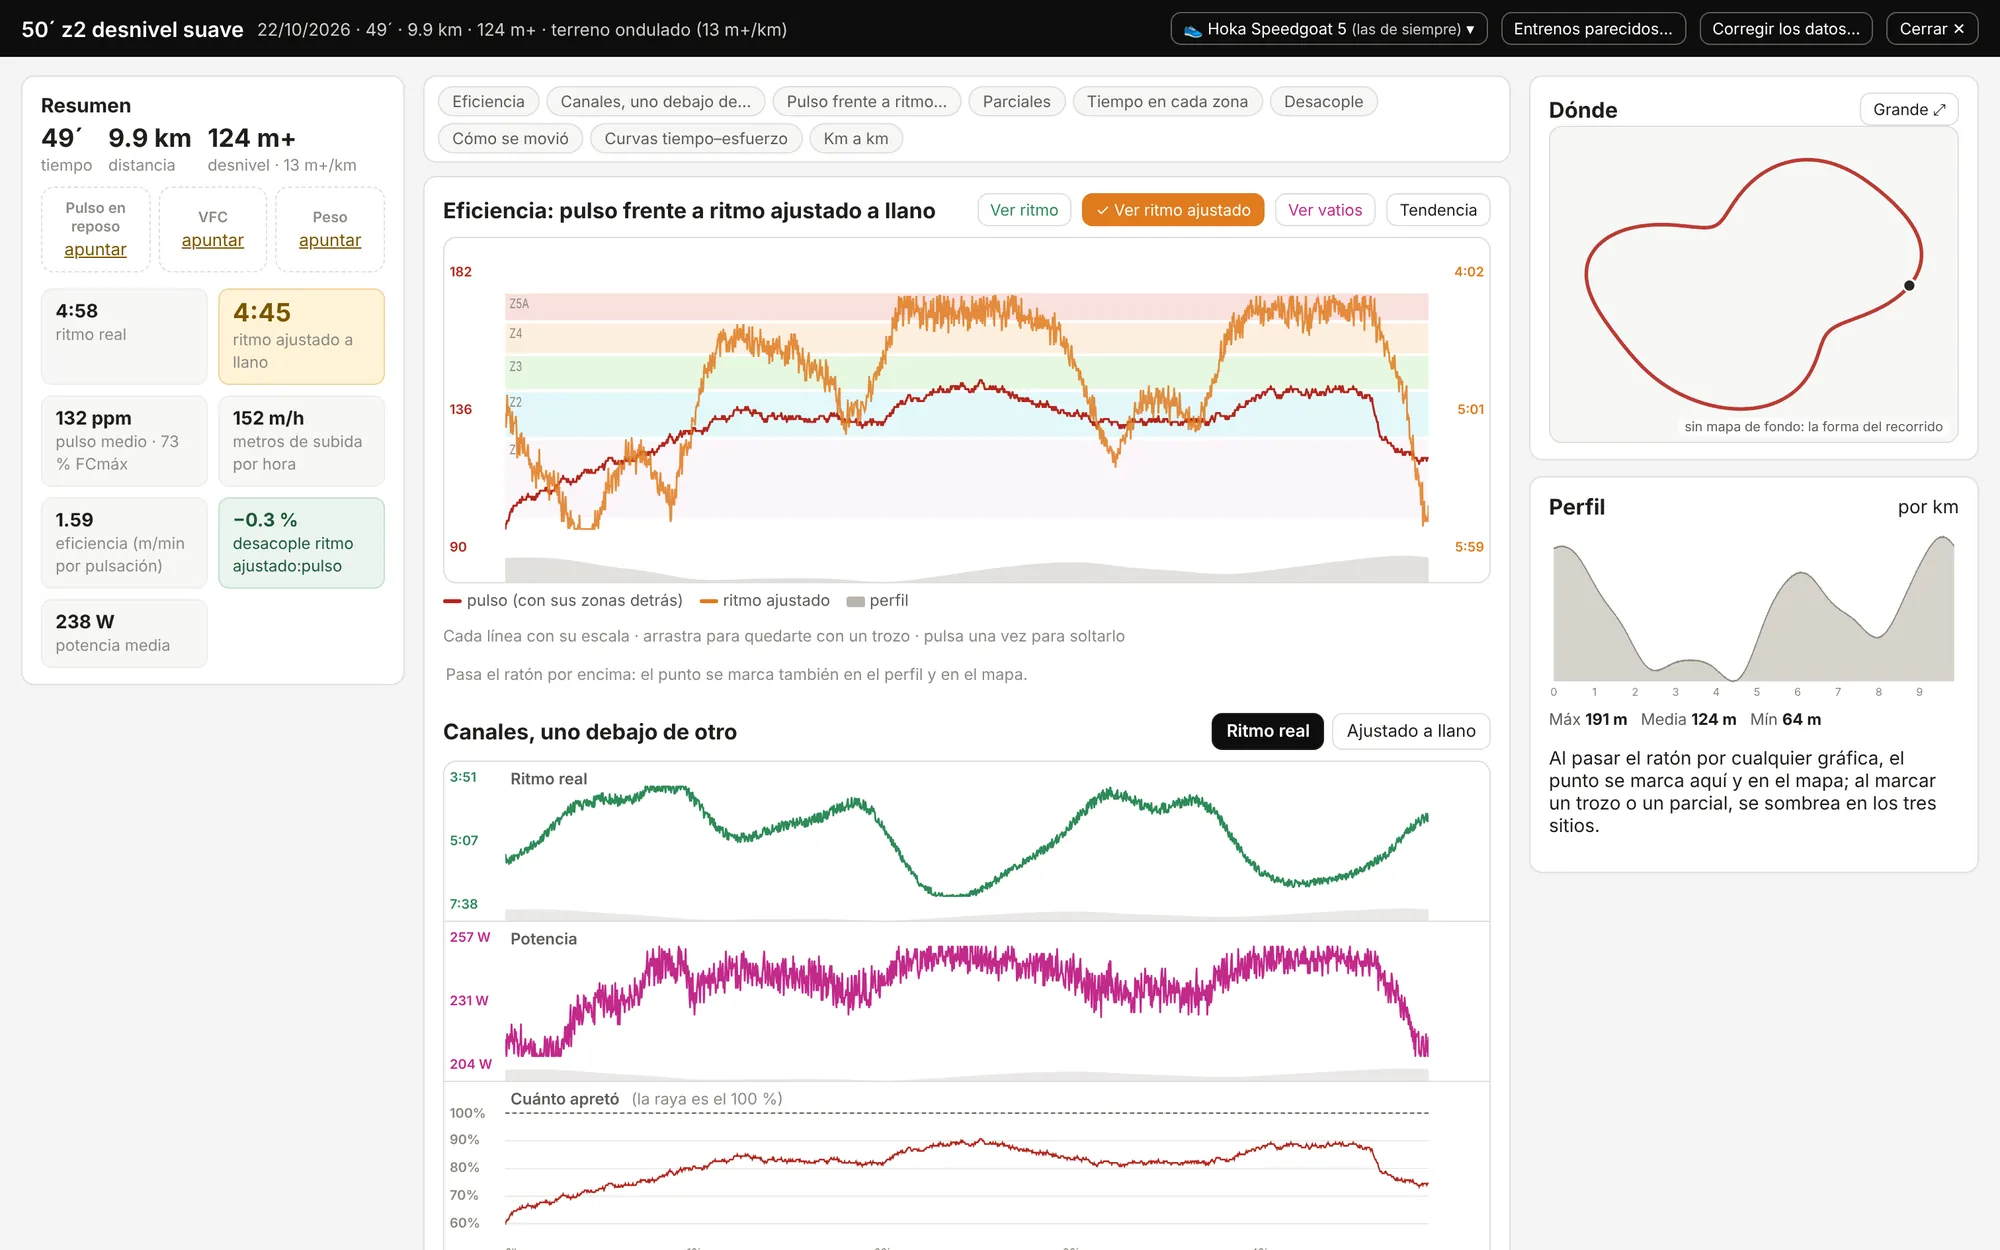Go to the Km a km chip
Viewport: 2000px width, 1250px height.
[856, 138]
